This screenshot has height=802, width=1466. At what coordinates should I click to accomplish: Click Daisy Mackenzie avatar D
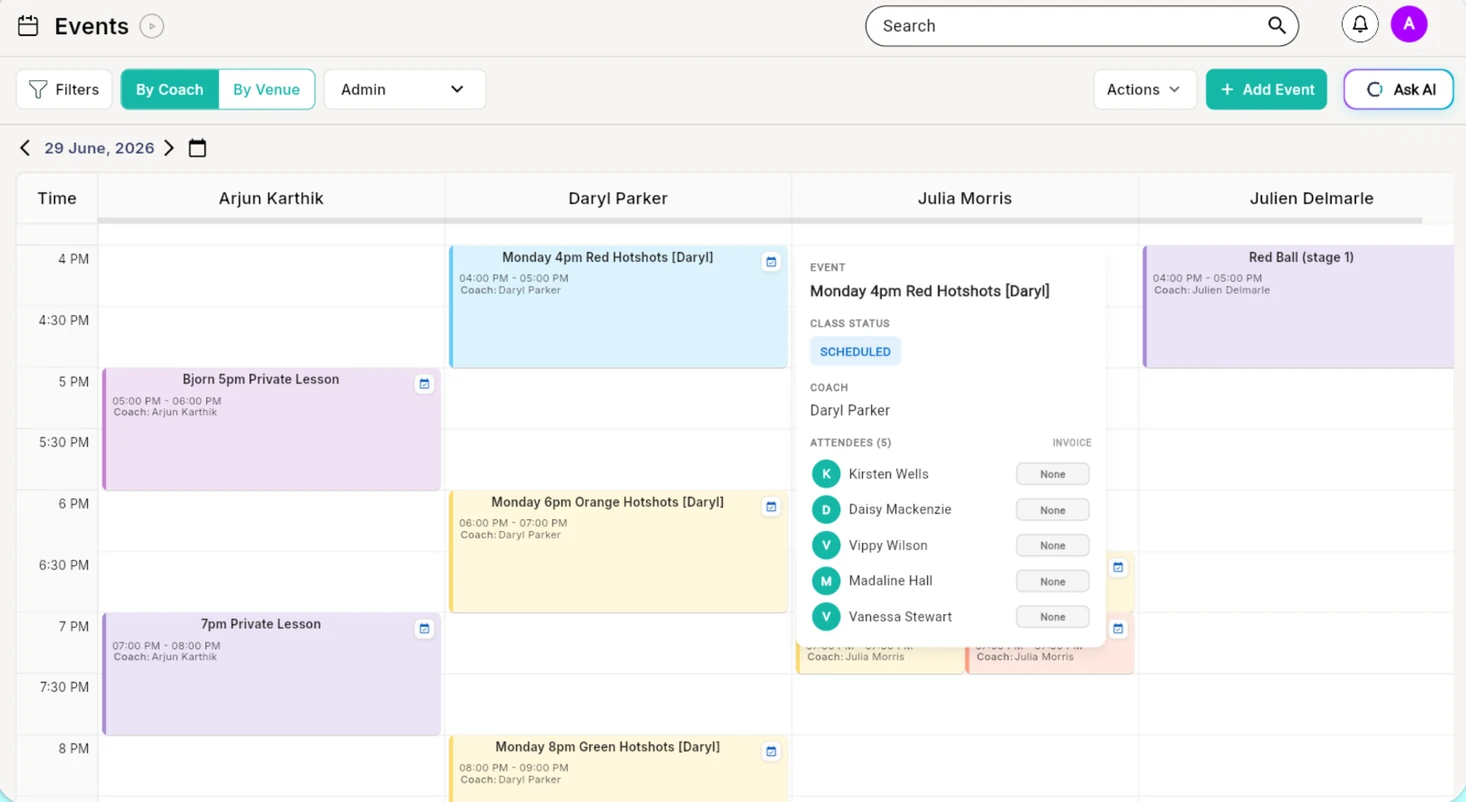point(826,510)
